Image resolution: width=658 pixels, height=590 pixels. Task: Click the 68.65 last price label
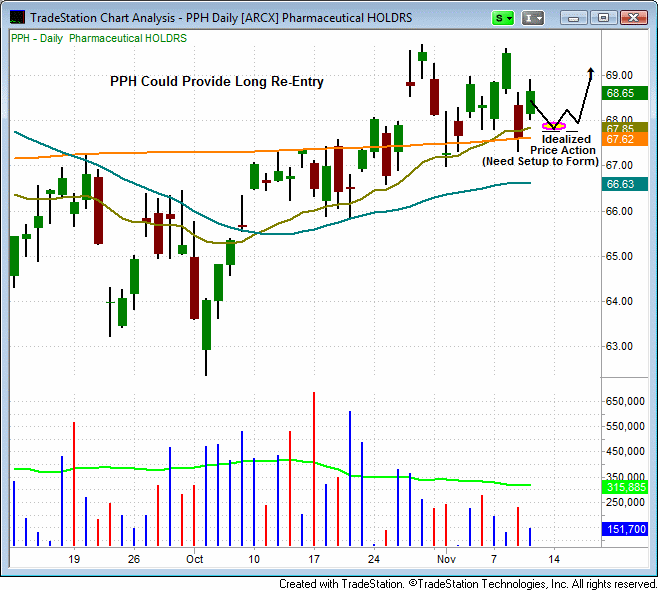(624, 93)
